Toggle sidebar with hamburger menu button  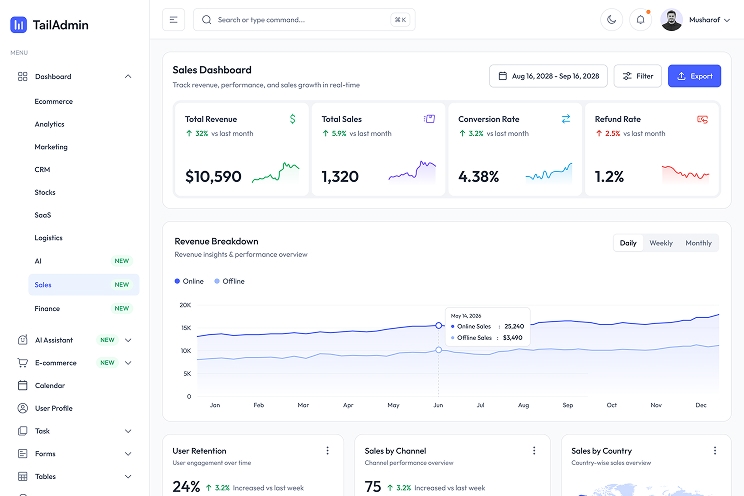174,20
